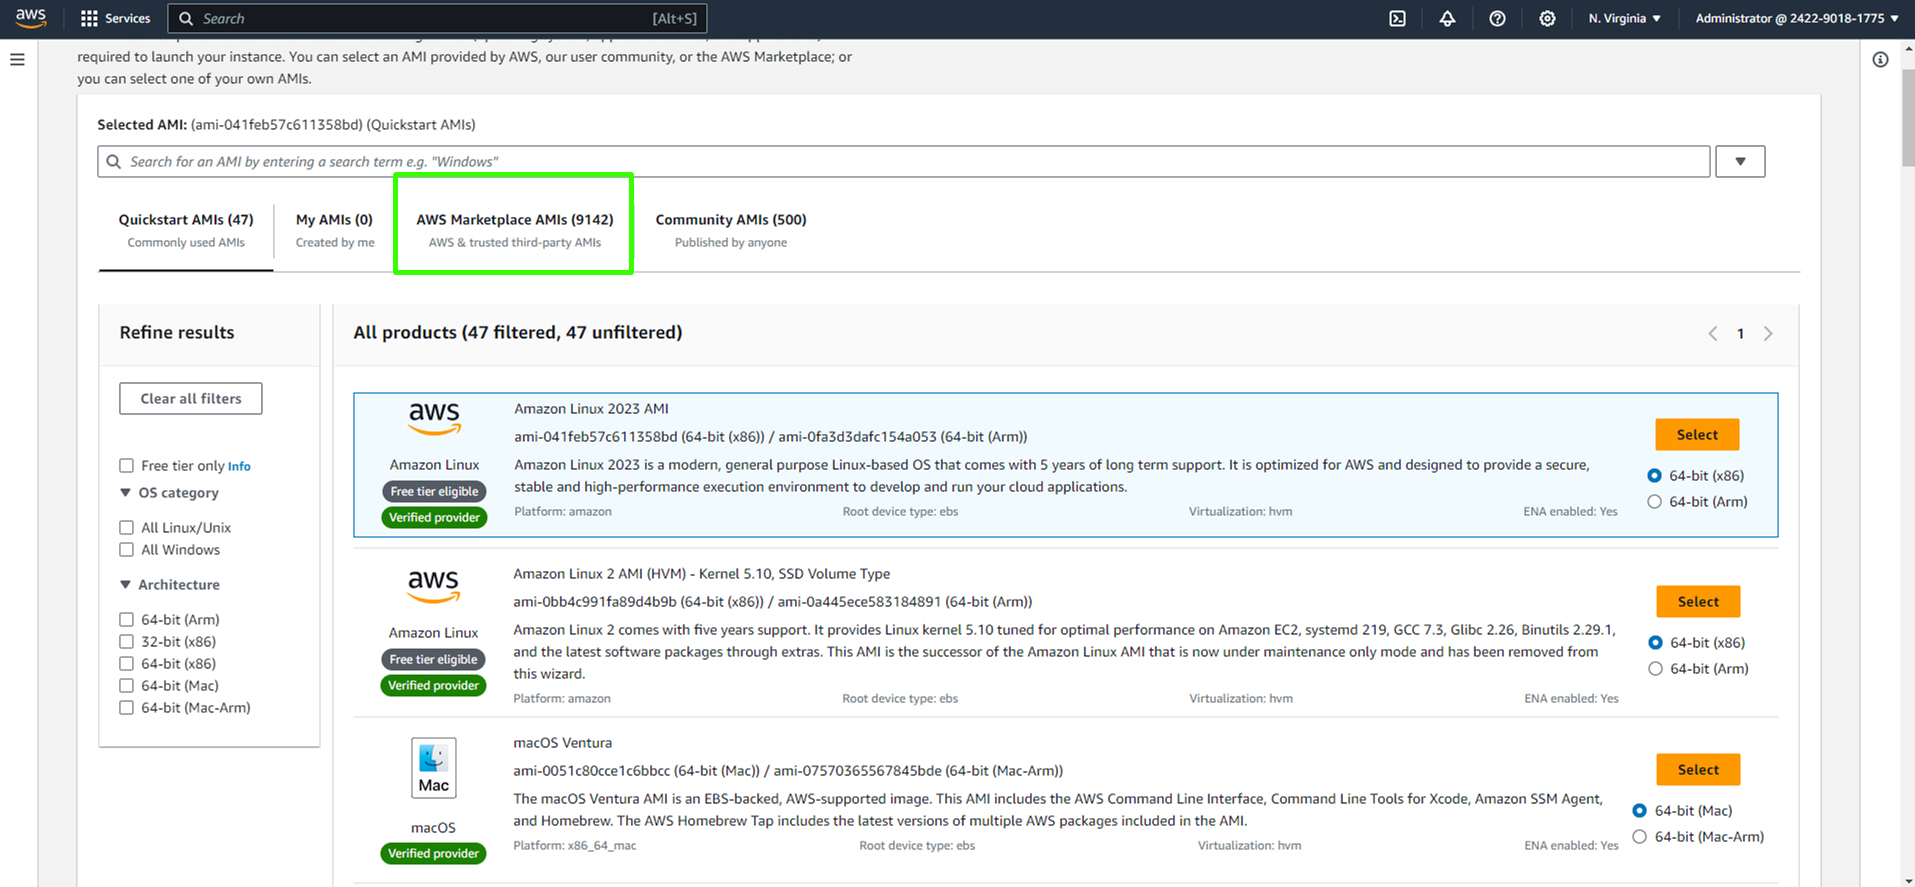
Task: Click Amazon Linux 2 AMI (HVM) title
Action: coord(701,573)
